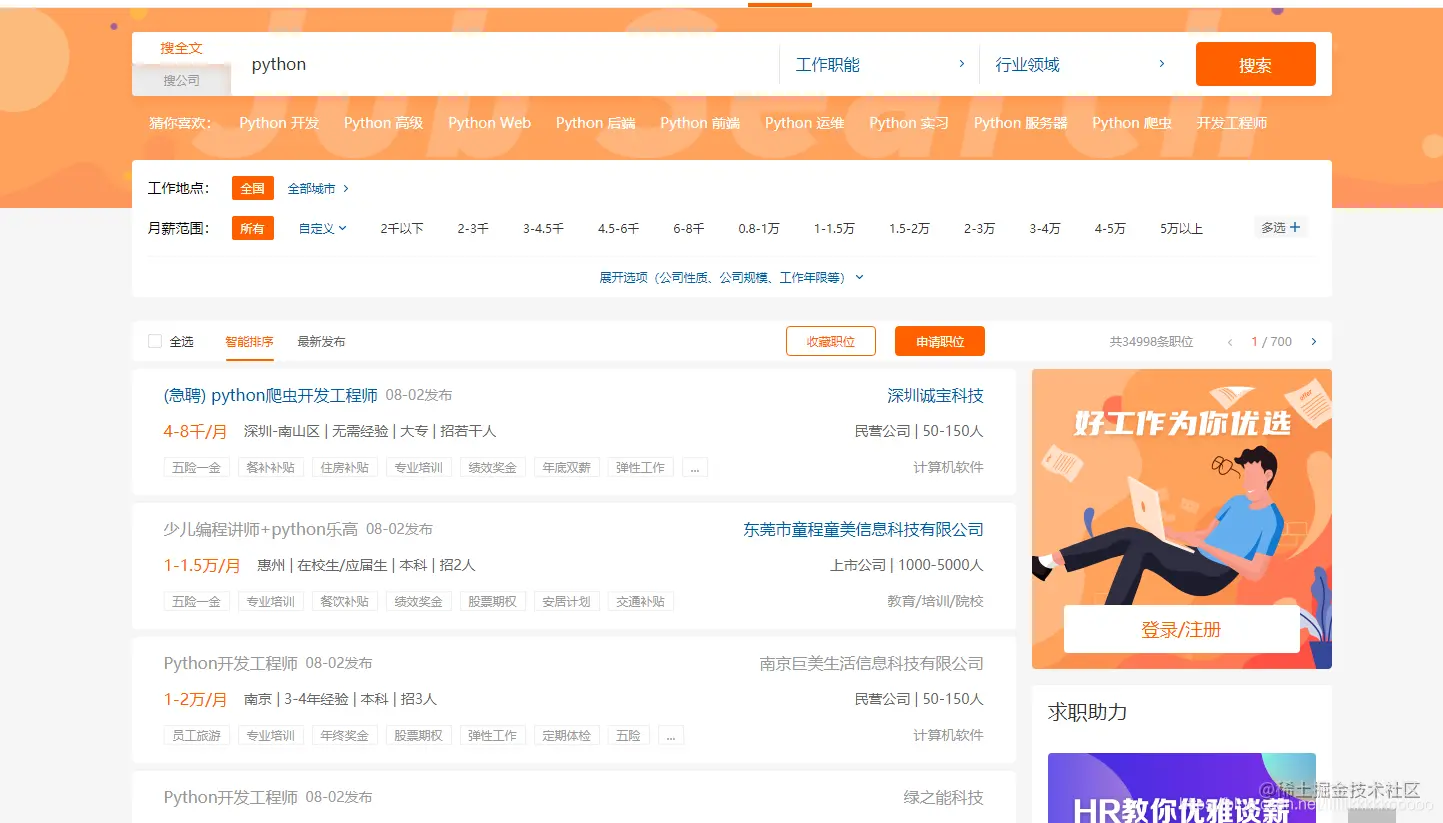Sort results by 最新发布
The width and height of the screenshot is (1443, 823).
321,342
